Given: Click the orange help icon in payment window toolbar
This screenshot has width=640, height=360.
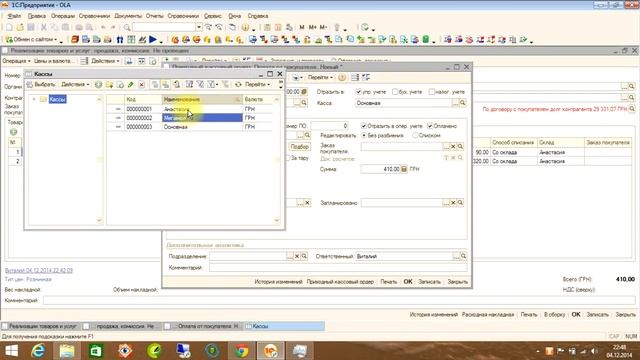Looking at the screenshot, I should tap(342, 77).
